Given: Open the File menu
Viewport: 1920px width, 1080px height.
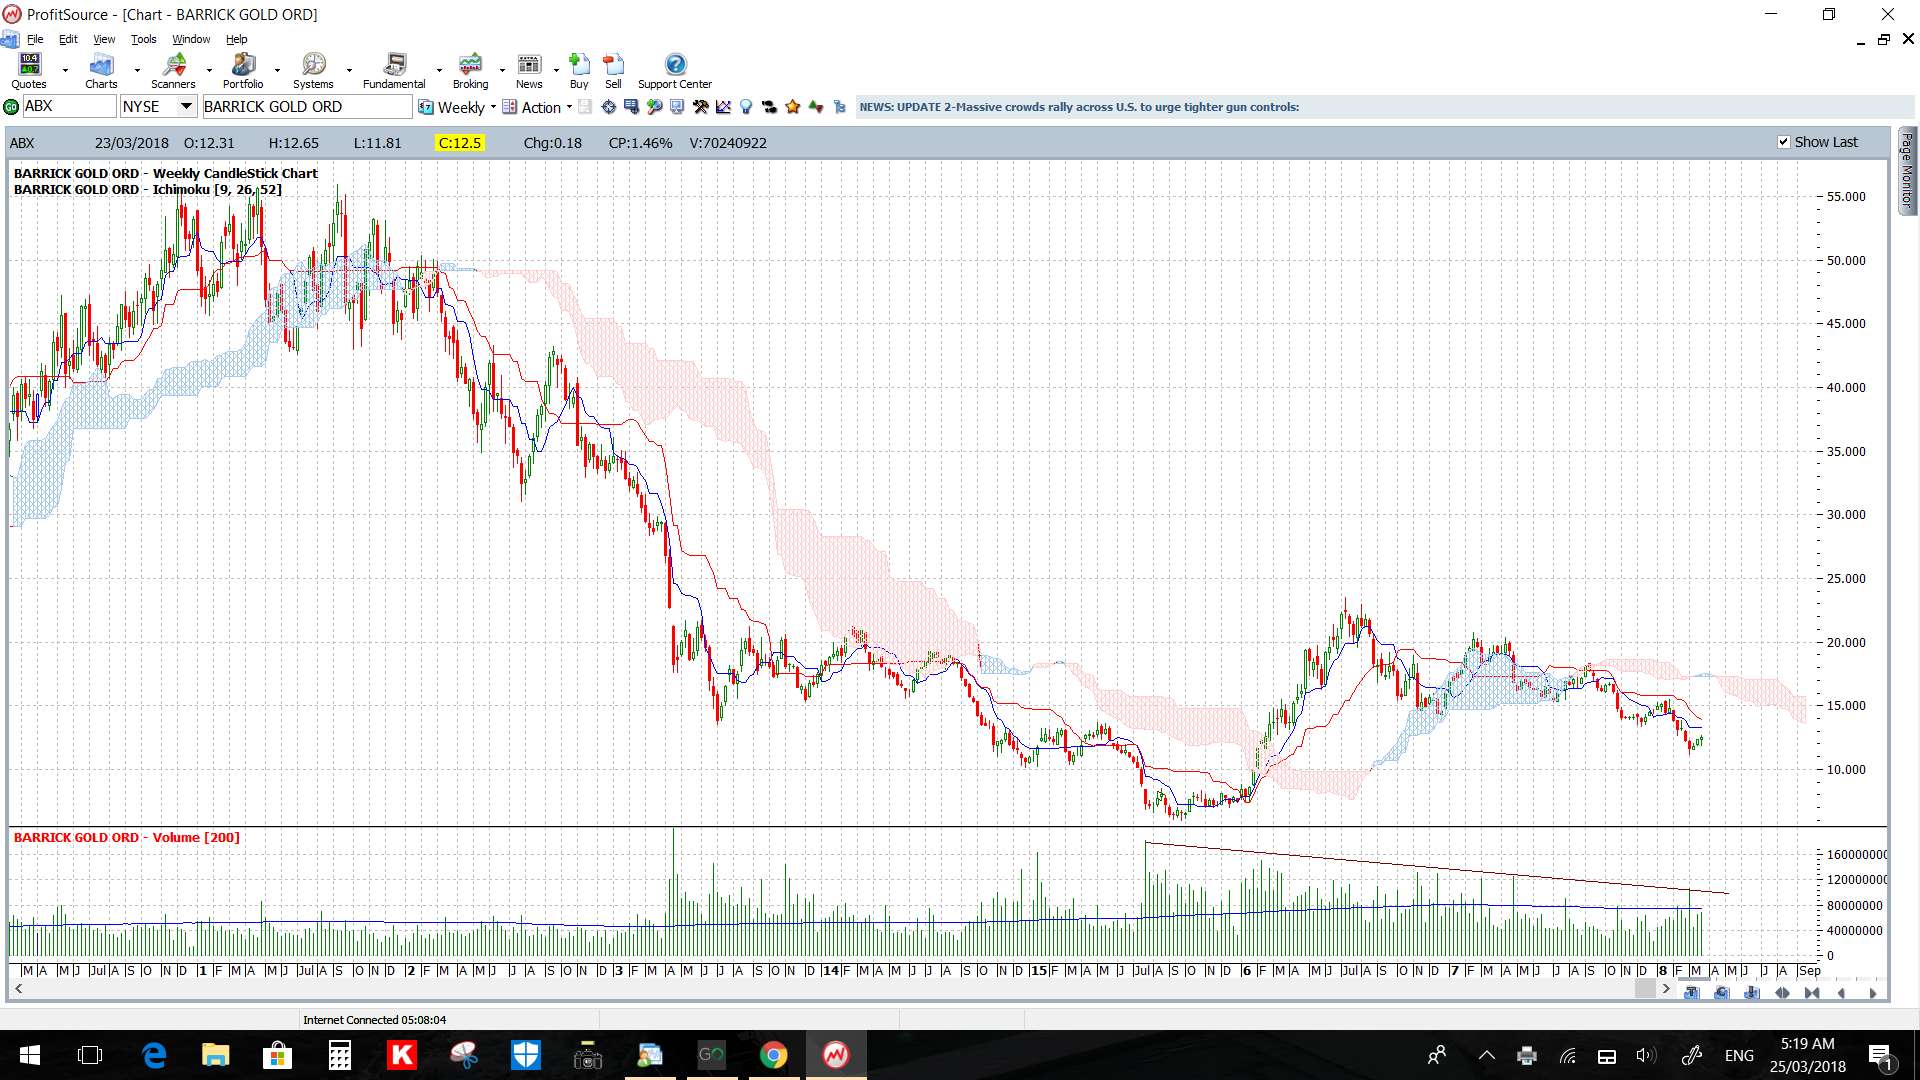Looking at the screenshot, I should tap(35, 39).
